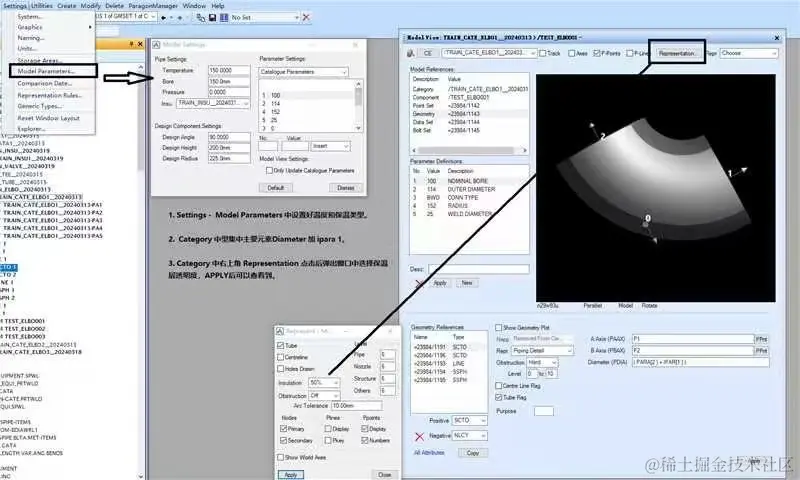Close the orange explorer panel with its X
This screenshot has width=800, height=480.
pos(140,44)
